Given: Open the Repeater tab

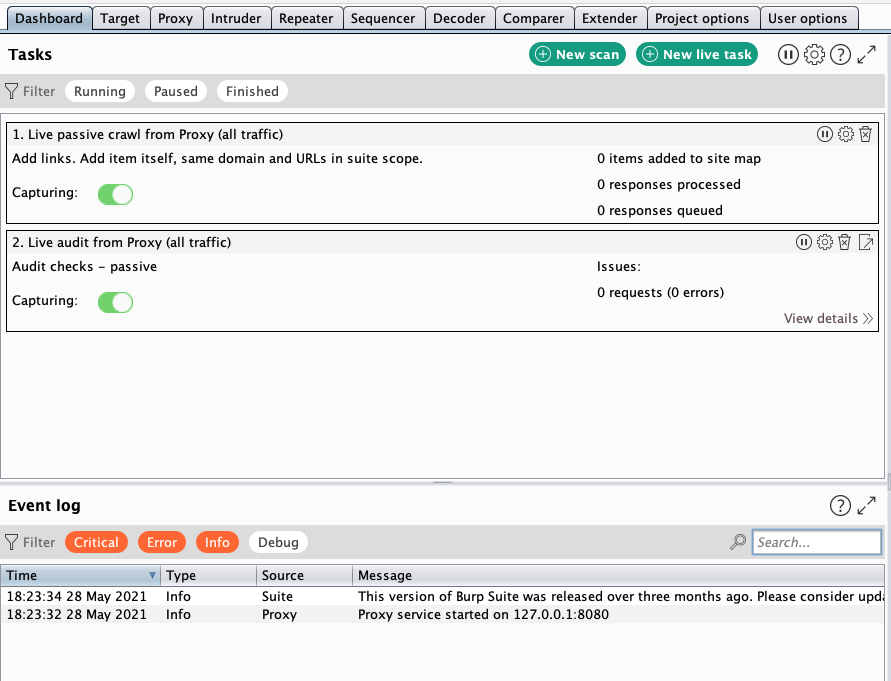Looking at the screenshot, I should point(306,18).
